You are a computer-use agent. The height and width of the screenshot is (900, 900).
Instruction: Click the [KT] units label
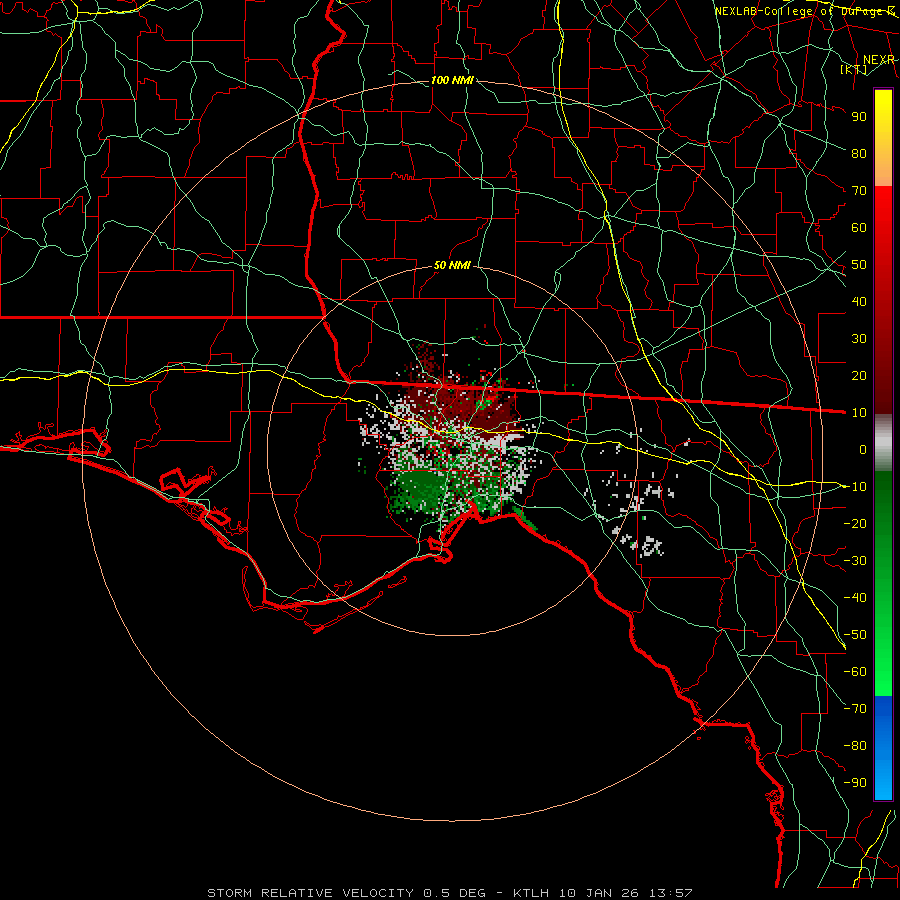pyautogui.click(x=853, y=69)
